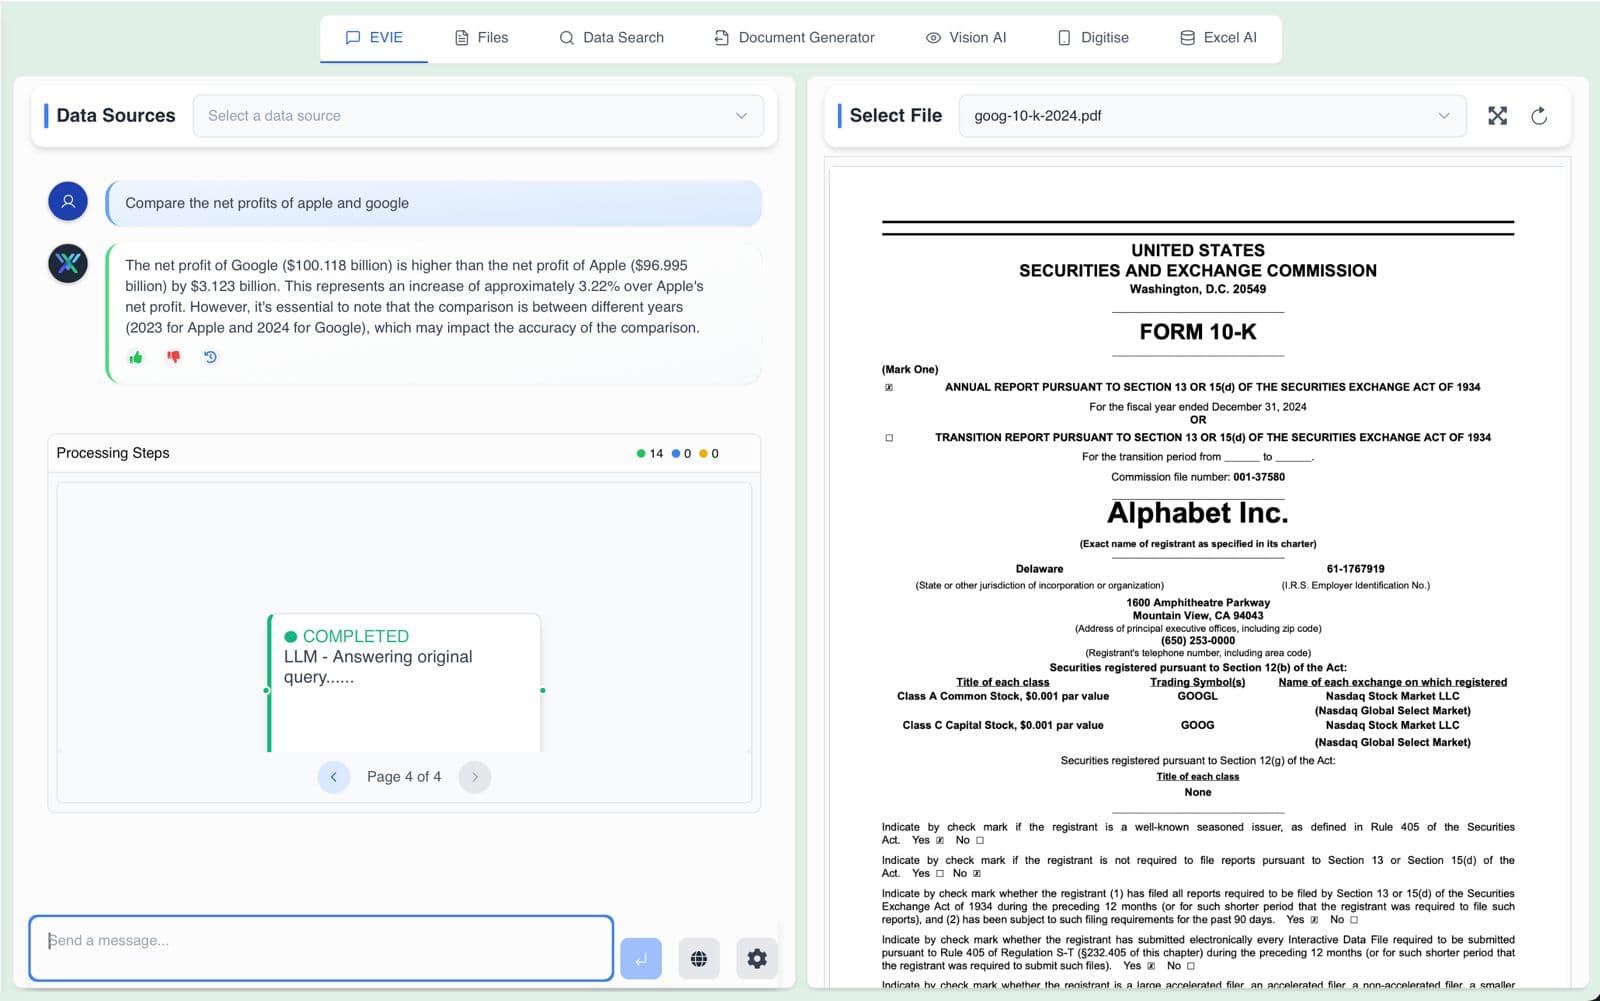Switch to the Digitise tab
Viewport: 1600px width, 1001px height.
(x=1092, y=38)
